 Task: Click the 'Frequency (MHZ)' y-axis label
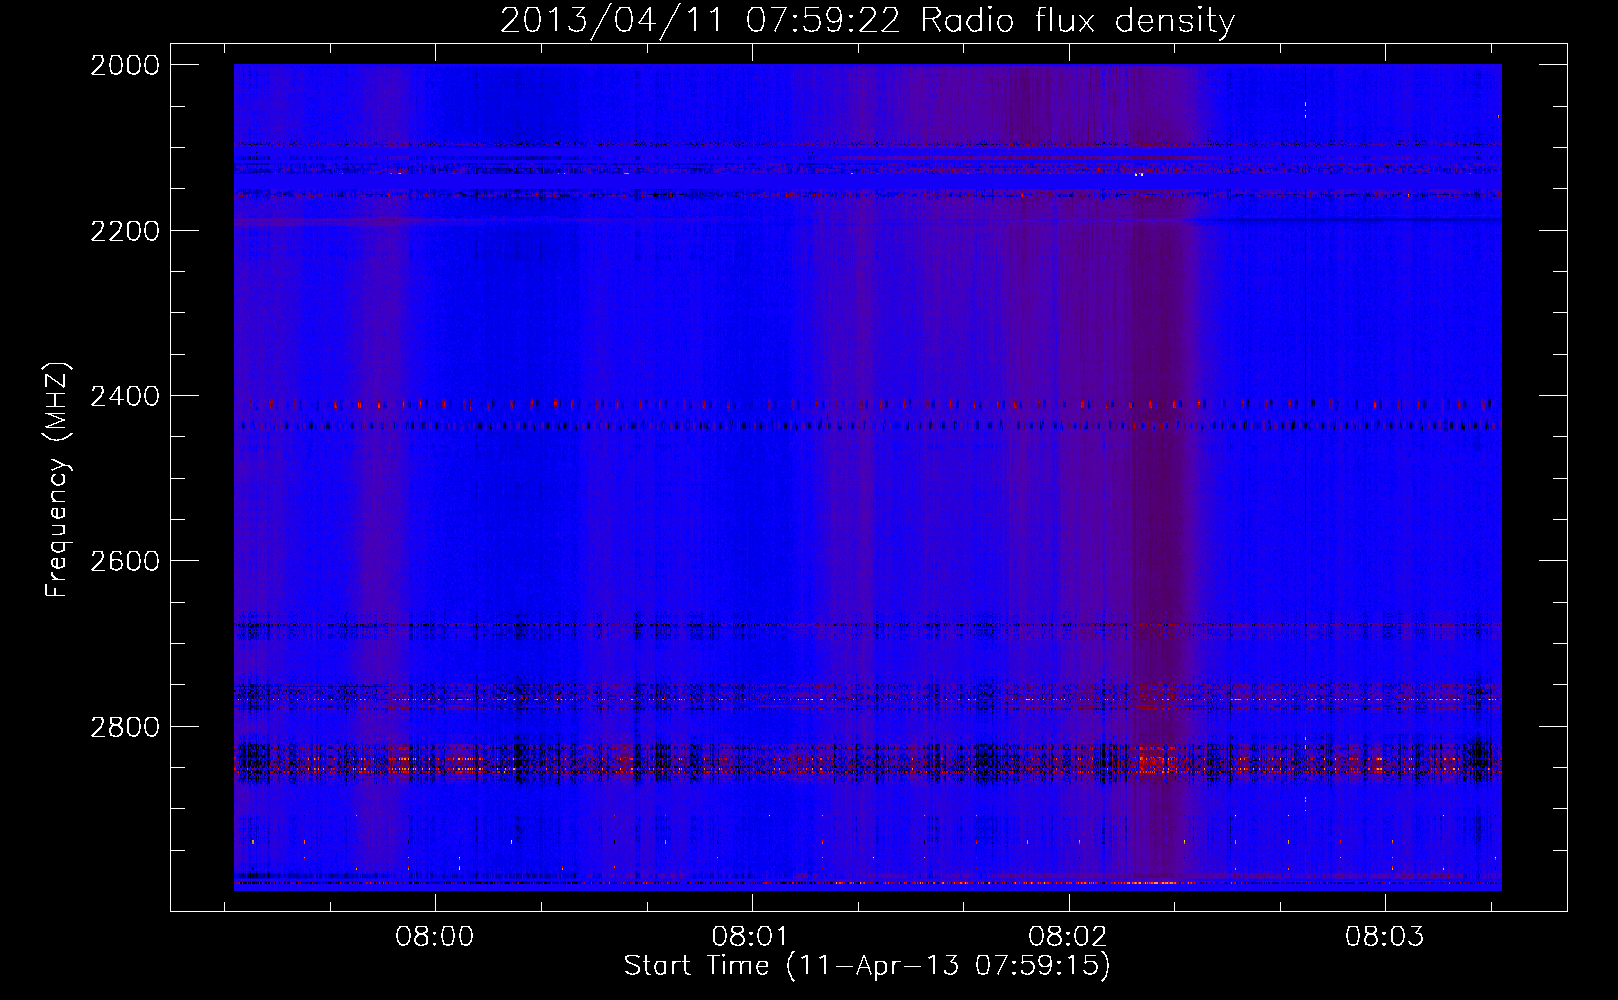click(57, 480)
